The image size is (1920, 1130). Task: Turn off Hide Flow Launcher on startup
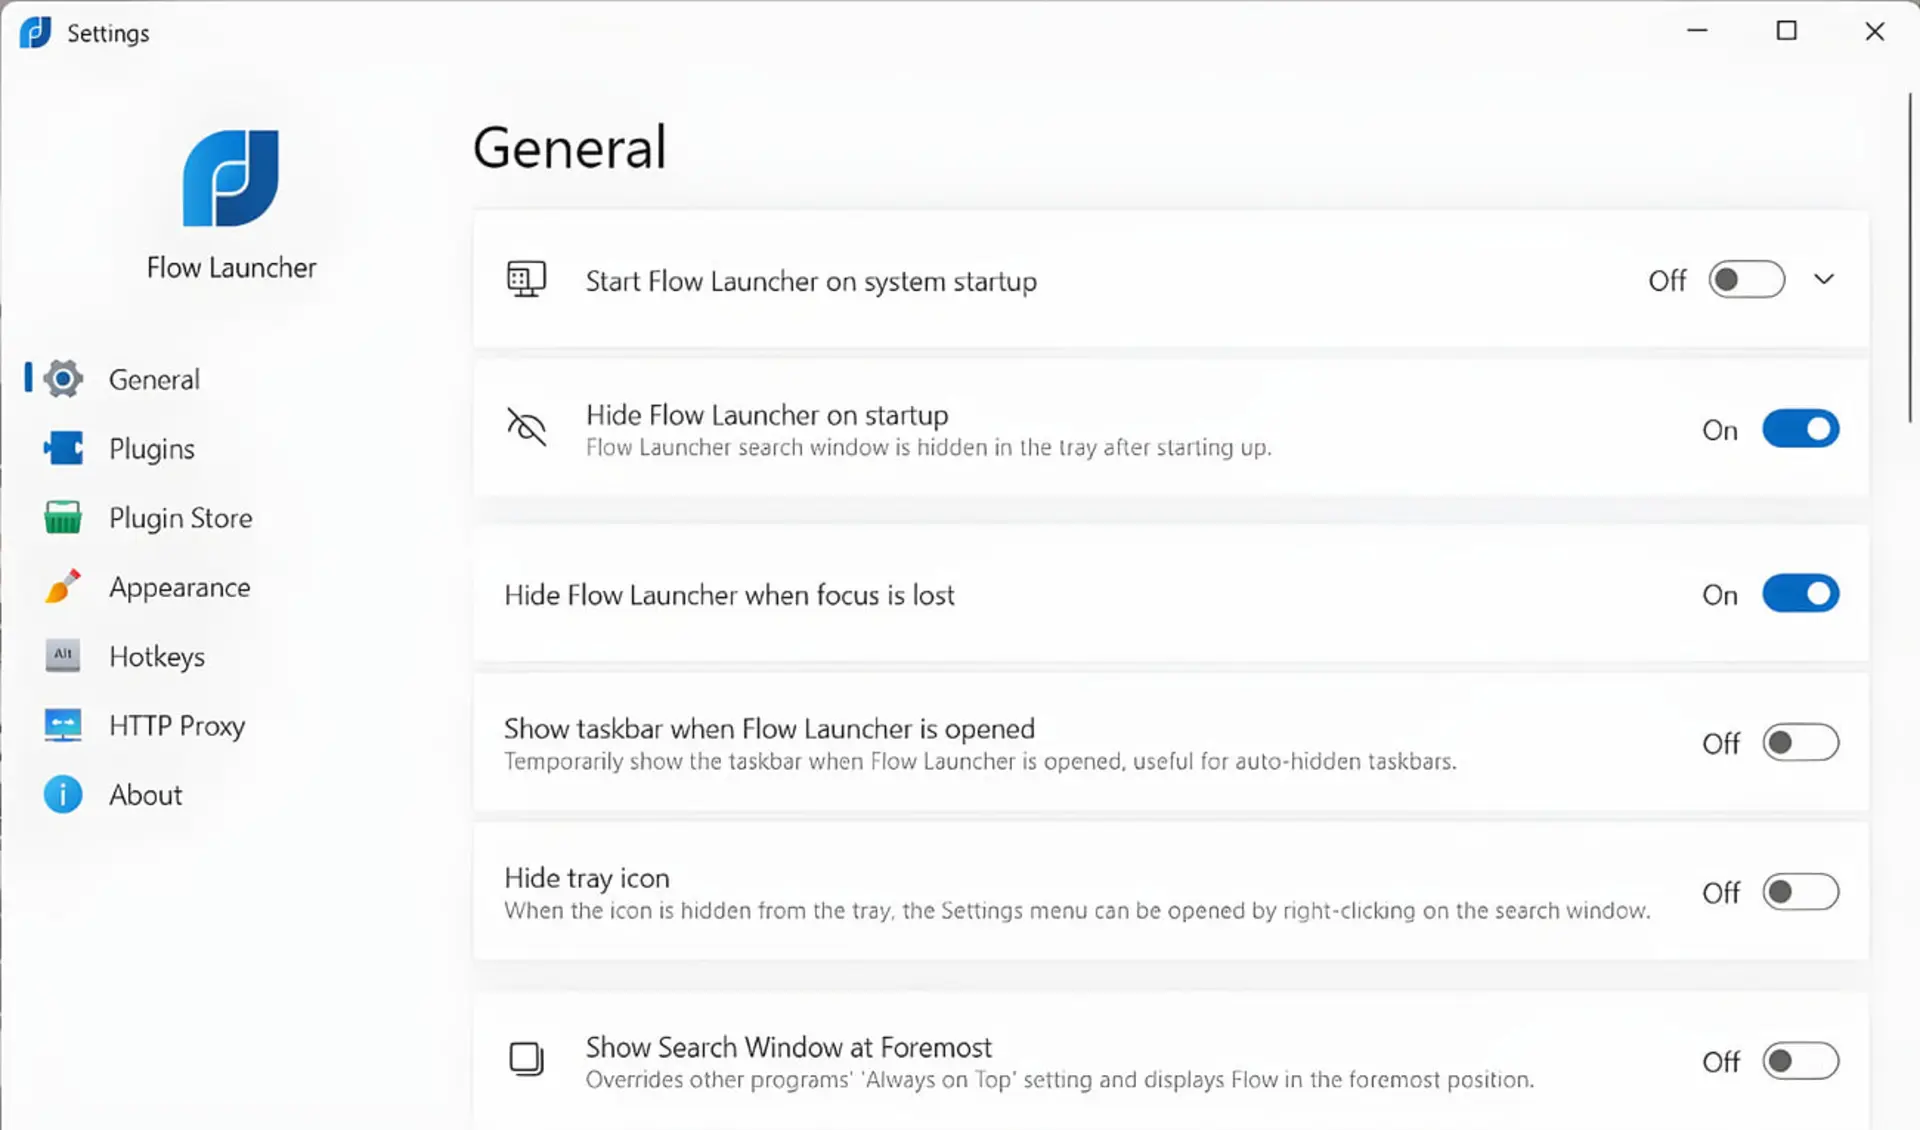pyautogui.click(x=1800, y=429)
